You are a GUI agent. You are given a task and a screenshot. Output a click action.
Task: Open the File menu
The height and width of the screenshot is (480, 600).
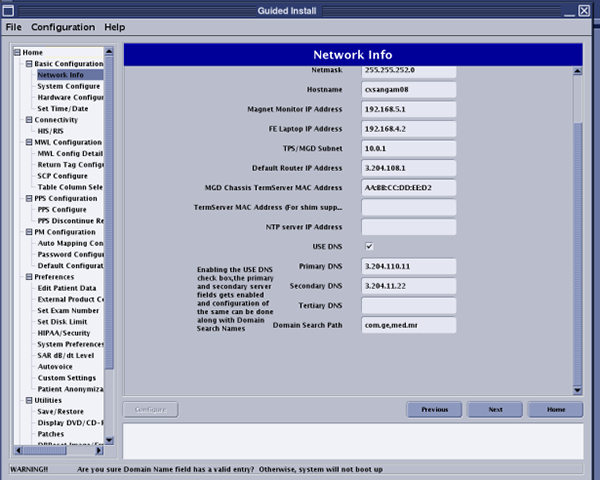(x=13, y=27)
